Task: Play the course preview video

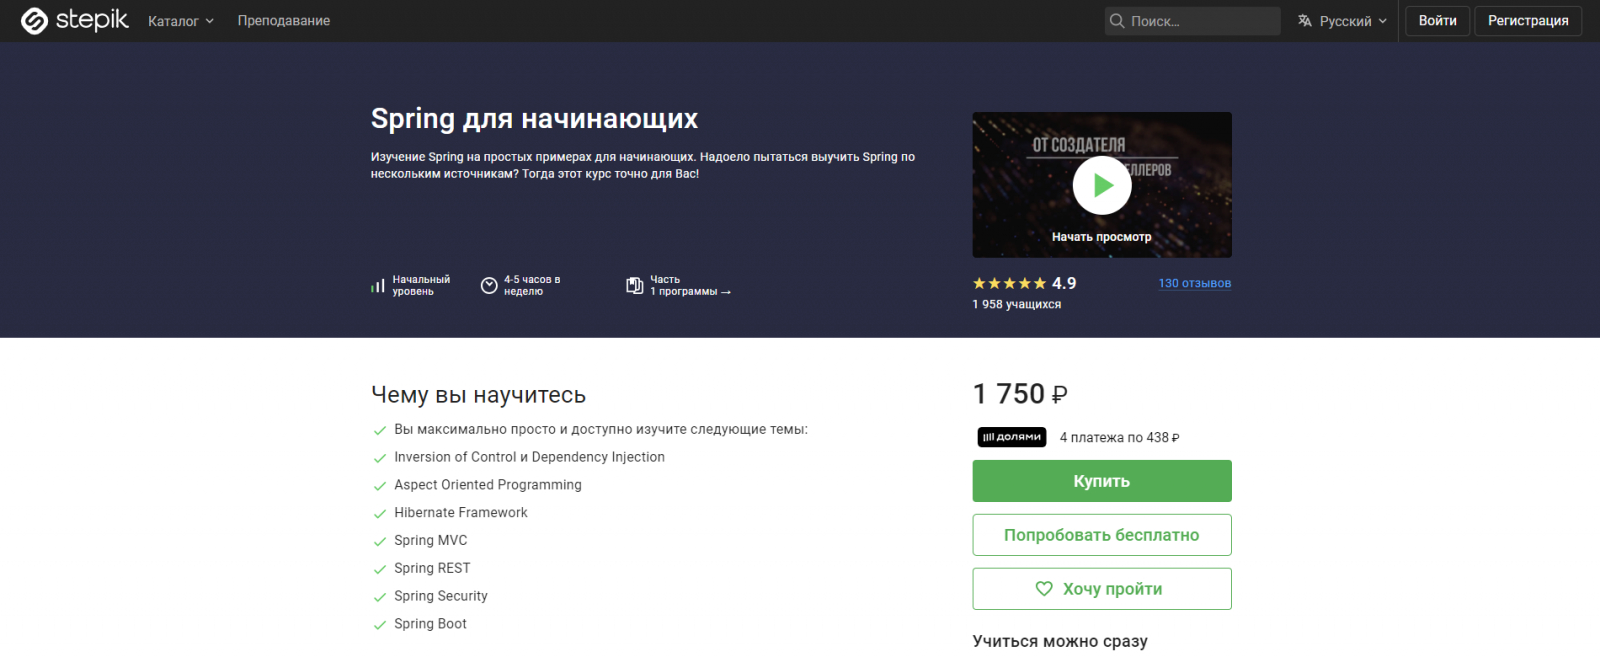Action: tap(1102, 185)
